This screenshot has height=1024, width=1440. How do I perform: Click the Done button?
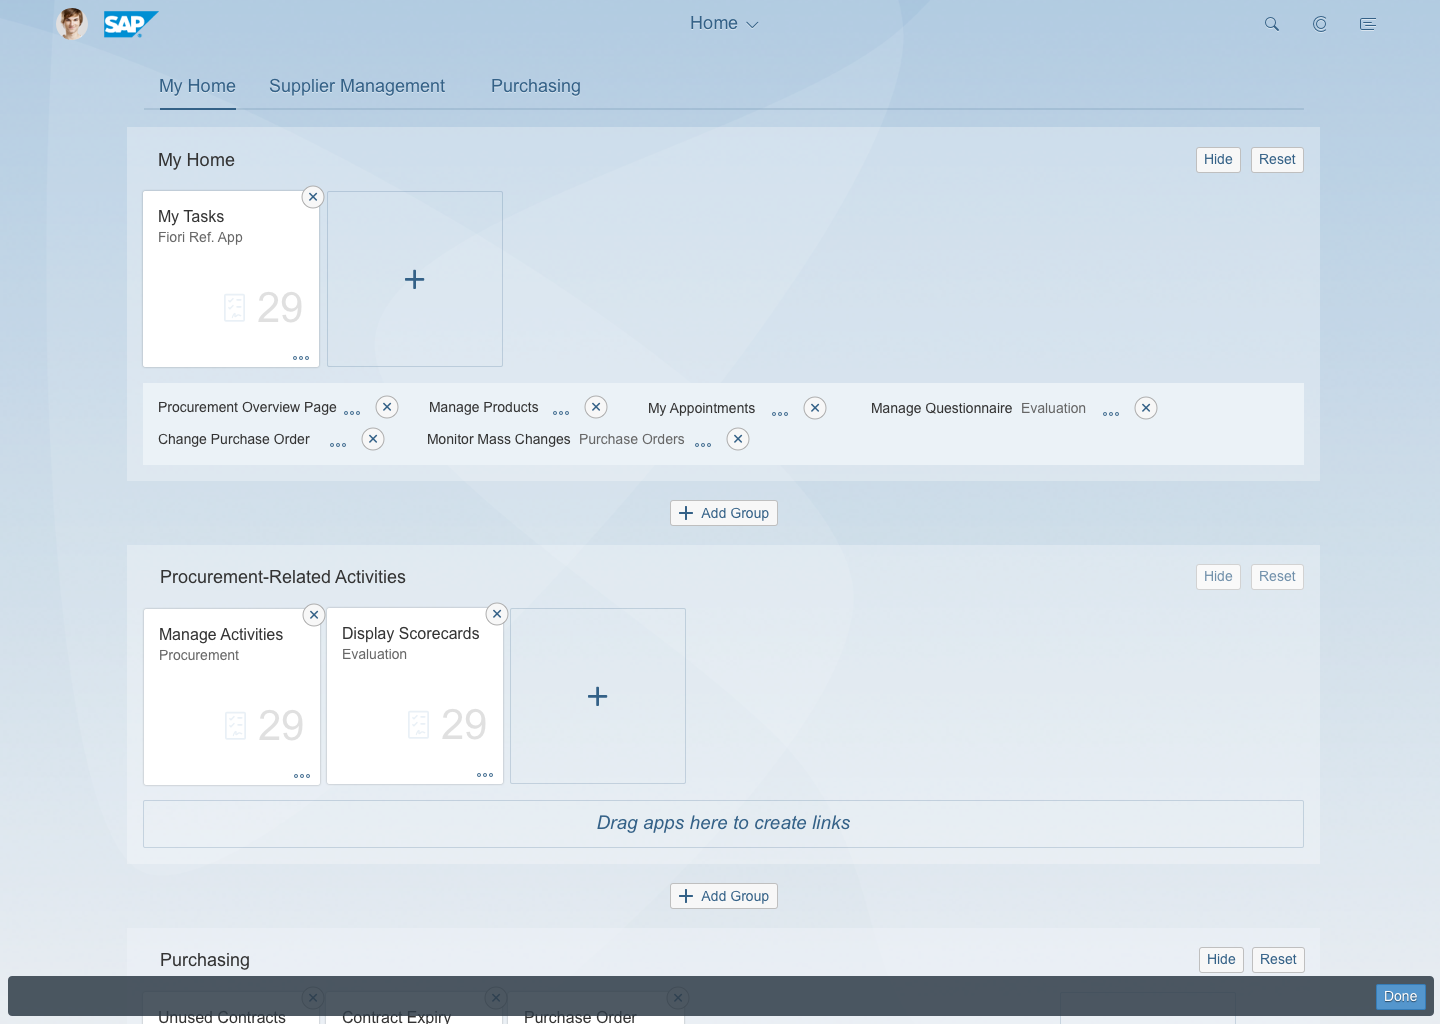(x=1399, y=996)
